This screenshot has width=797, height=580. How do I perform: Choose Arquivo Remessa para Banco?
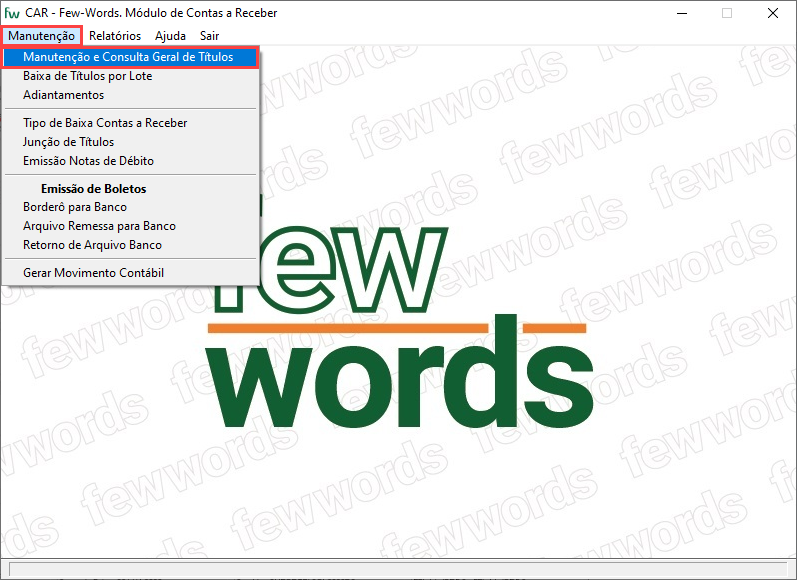131,226
